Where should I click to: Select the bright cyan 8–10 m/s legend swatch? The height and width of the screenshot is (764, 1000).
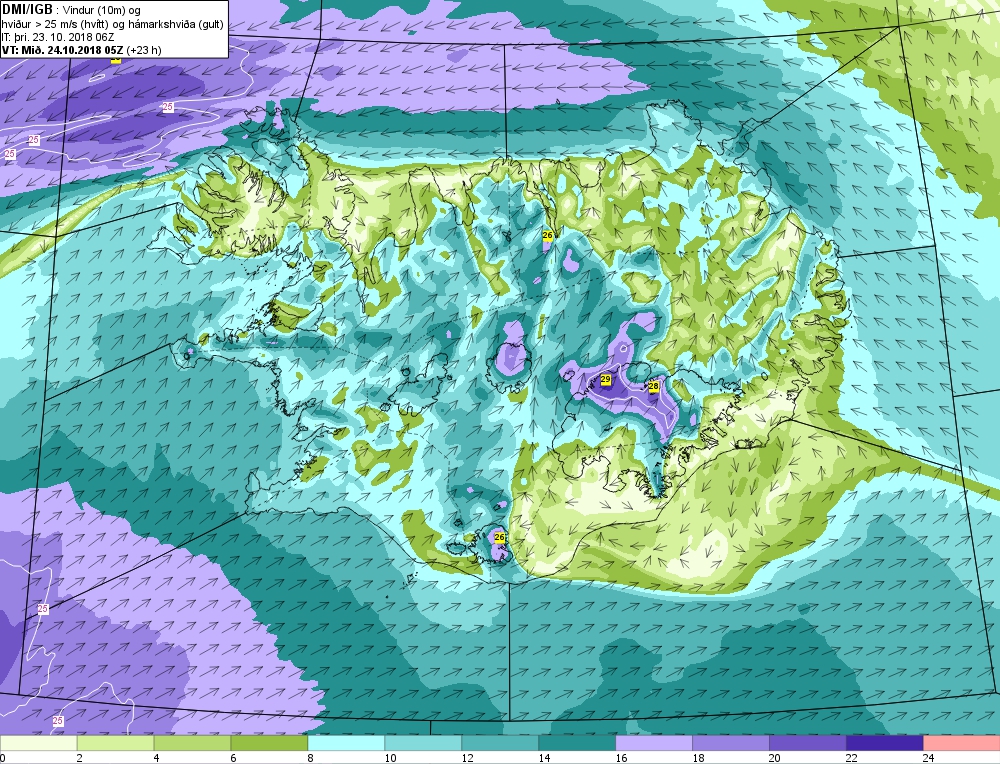tap(346, 743)
